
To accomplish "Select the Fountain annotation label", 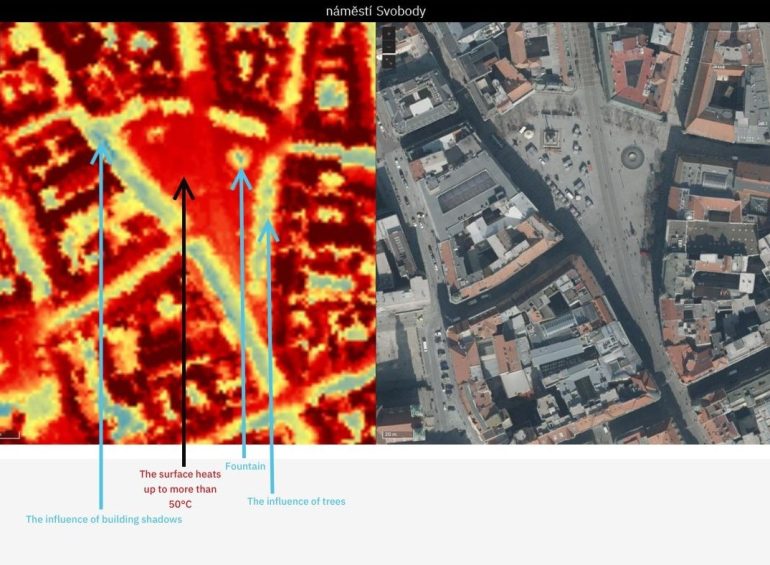I will (x=245, y=466).
